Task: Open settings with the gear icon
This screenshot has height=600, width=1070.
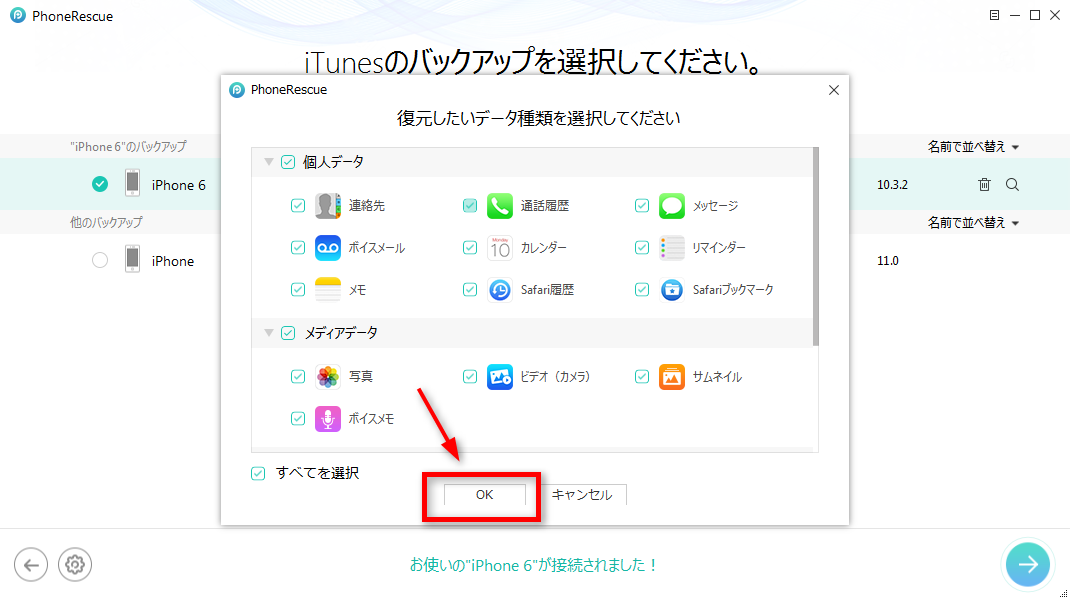Action: (74, 565)
